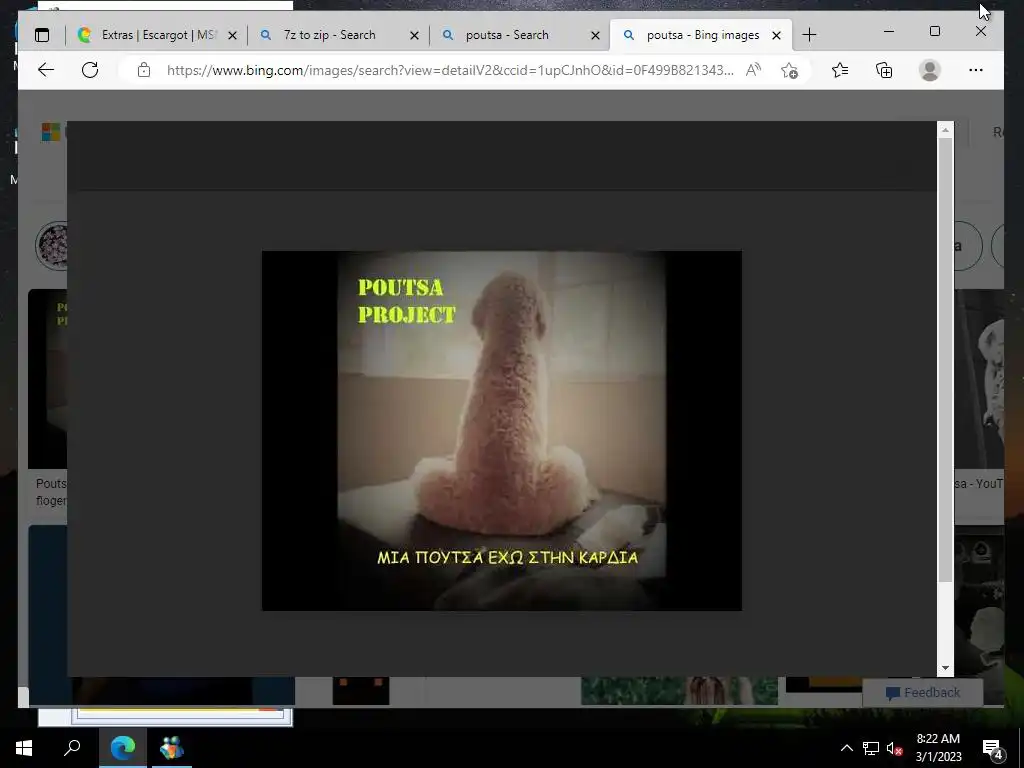Close the poutsa - Search tab

click(x=595, y=35)
